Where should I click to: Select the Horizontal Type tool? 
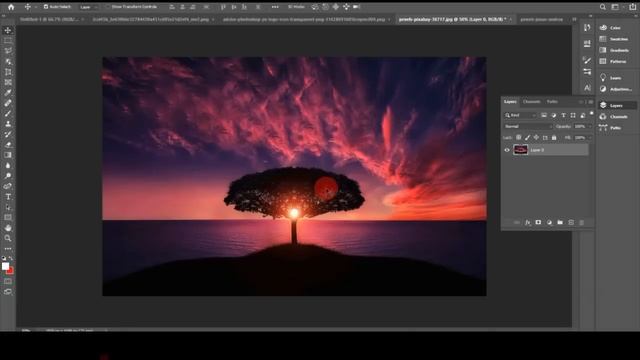click(8, 197)
